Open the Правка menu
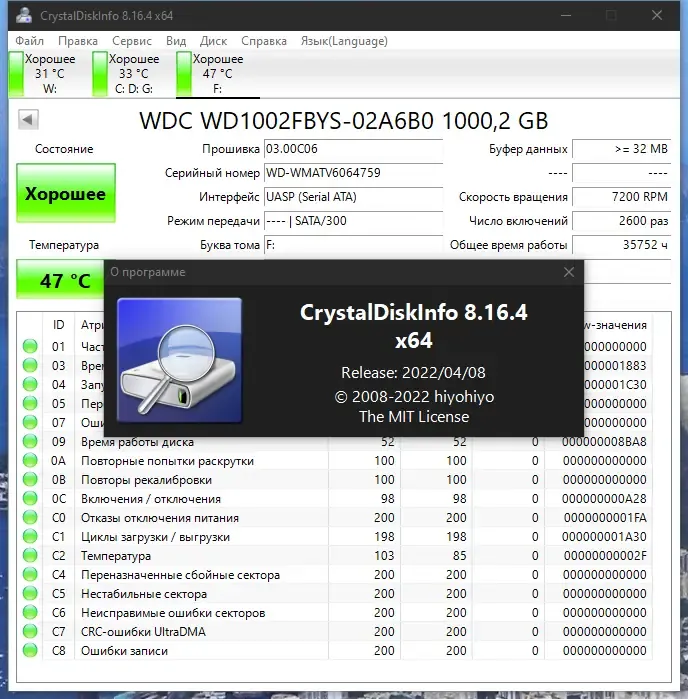The width and height of the screenshot is (688, 699). click(x=78, y=41)
